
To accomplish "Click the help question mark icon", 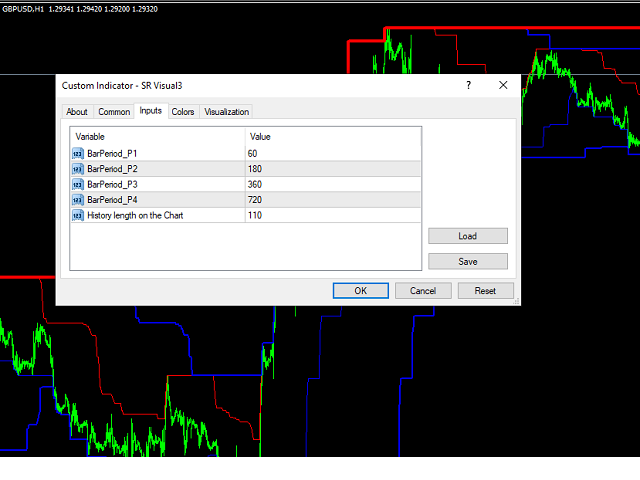I will click(x=469, y=85).
